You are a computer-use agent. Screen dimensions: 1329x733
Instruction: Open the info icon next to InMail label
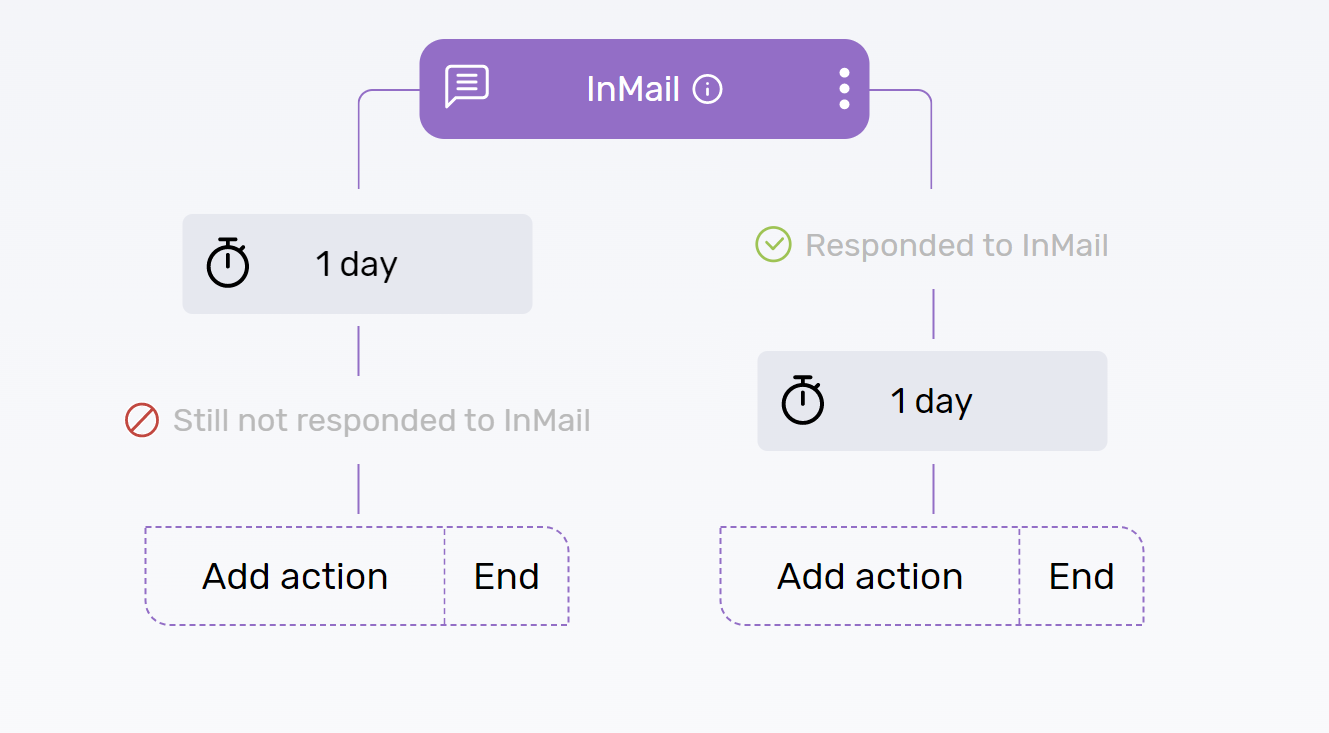coord(708,89)
